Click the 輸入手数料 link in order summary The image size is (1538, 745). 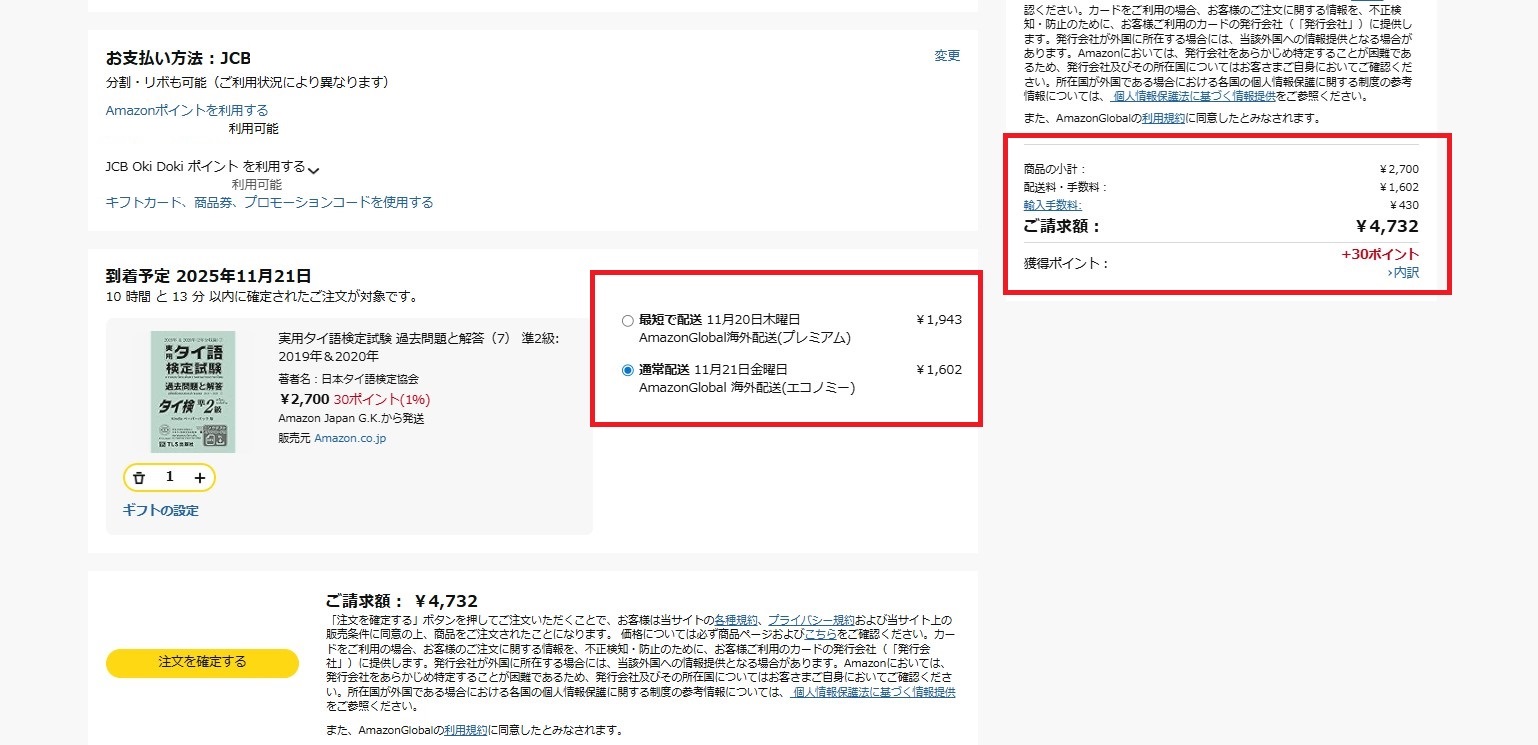tap(1052, 205)
